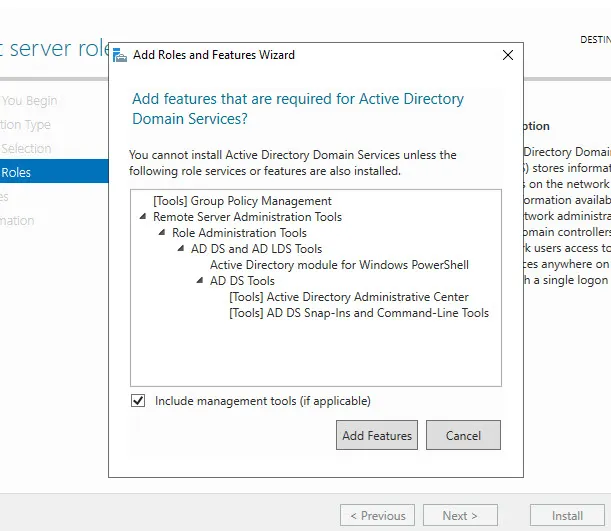Click Previous button in background wizard
Screen dimensions: 611x531
click(377, 515)
